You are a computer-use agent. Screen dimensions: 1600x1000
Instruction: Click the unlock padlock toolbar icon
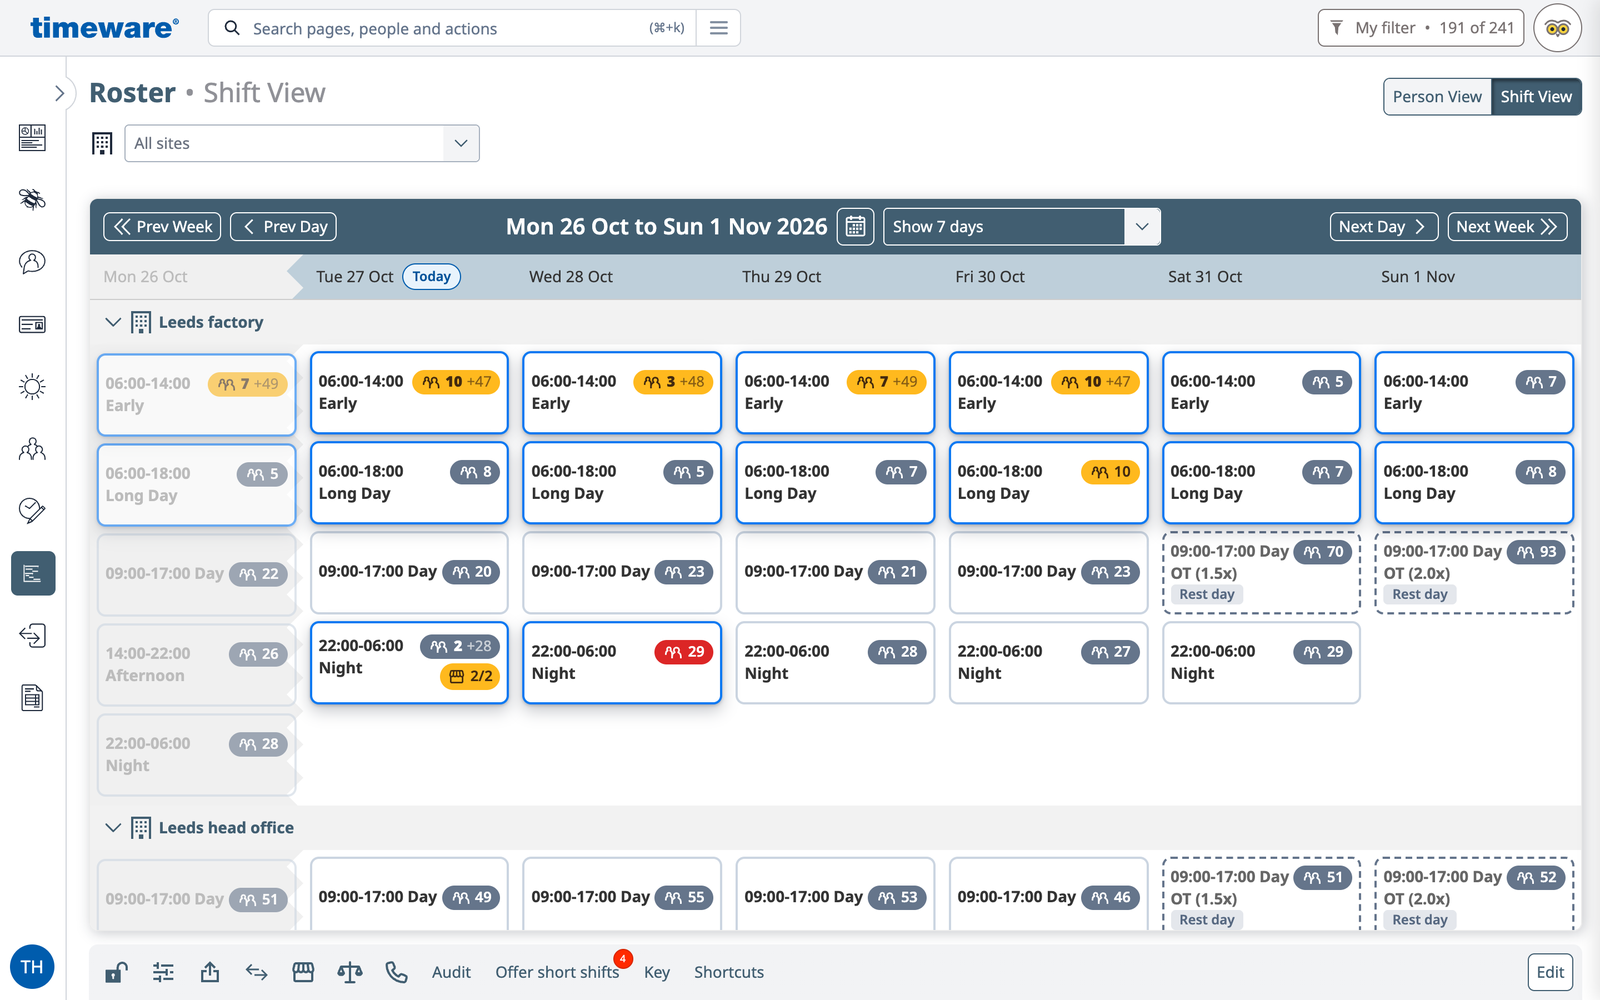[116, 972]
